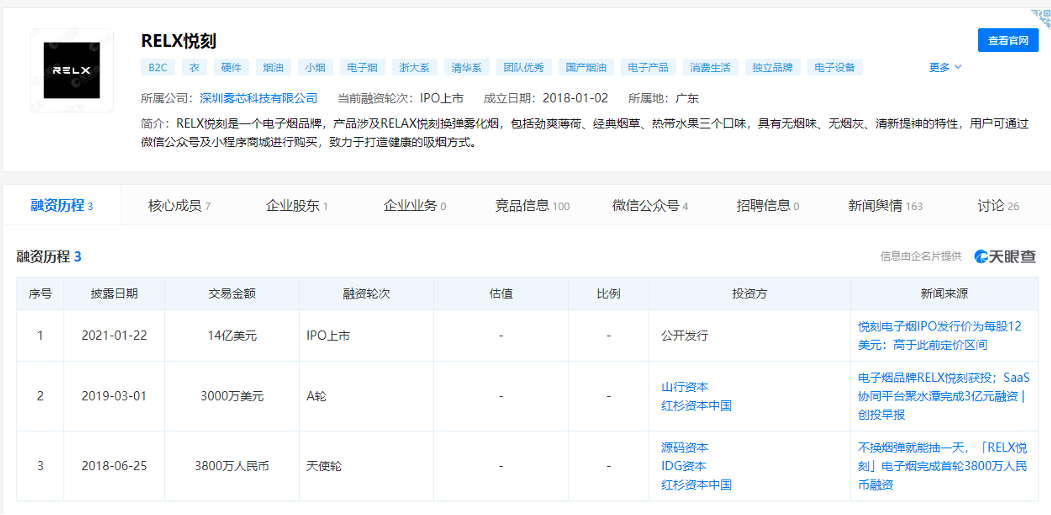Select the B2C tag
The image size is (1051, 515).
[158, 68]
